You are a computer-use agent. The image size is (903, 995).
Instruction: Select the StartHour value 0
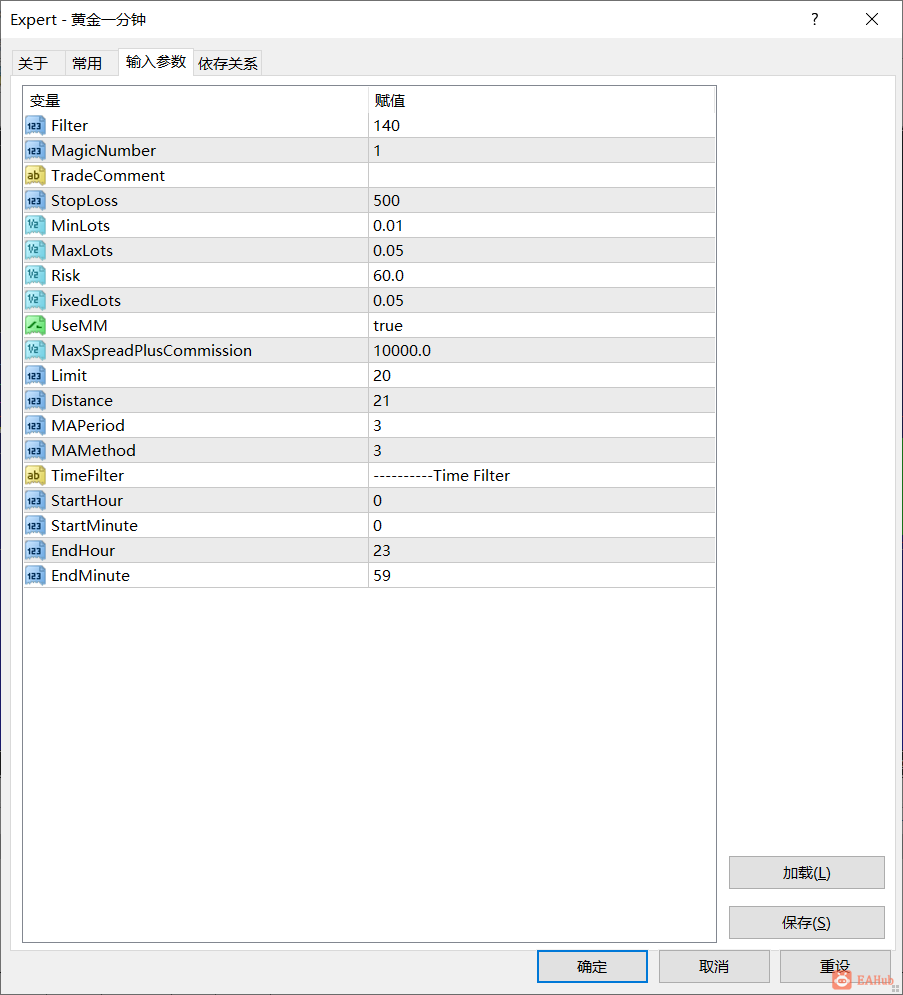coord(378,501)
